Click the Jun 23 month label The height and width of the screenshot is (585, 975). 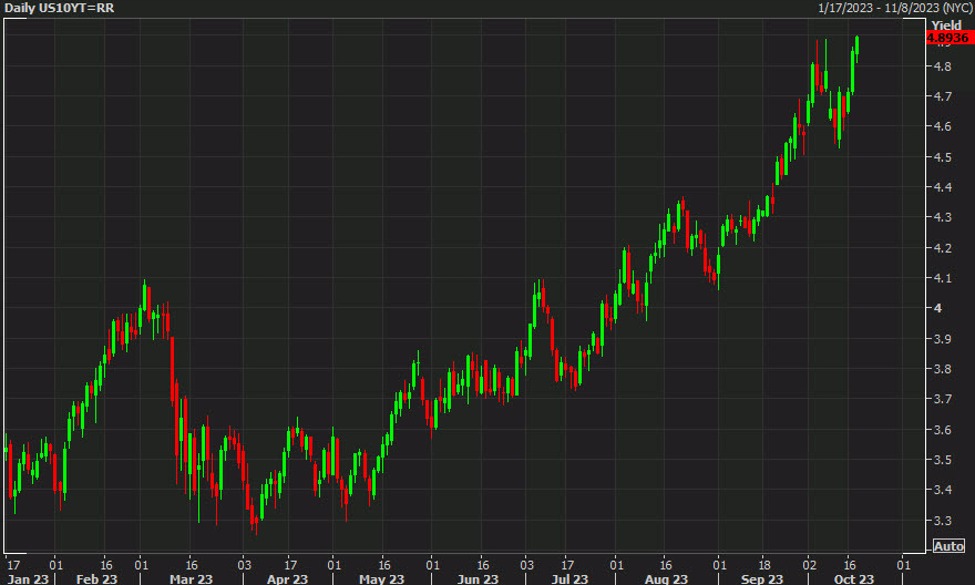click(x=479, y=577)
